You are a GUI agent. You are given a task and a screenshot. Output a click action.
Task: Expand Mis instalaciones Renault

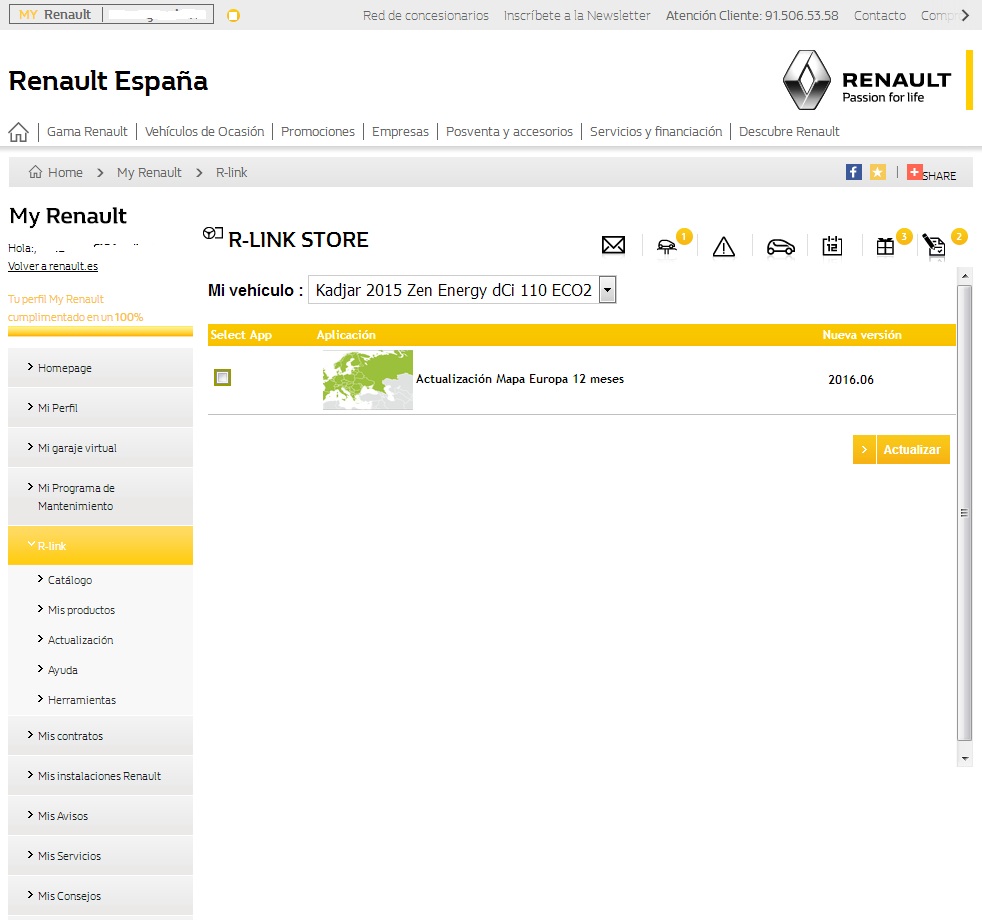[x=100, y=776]
